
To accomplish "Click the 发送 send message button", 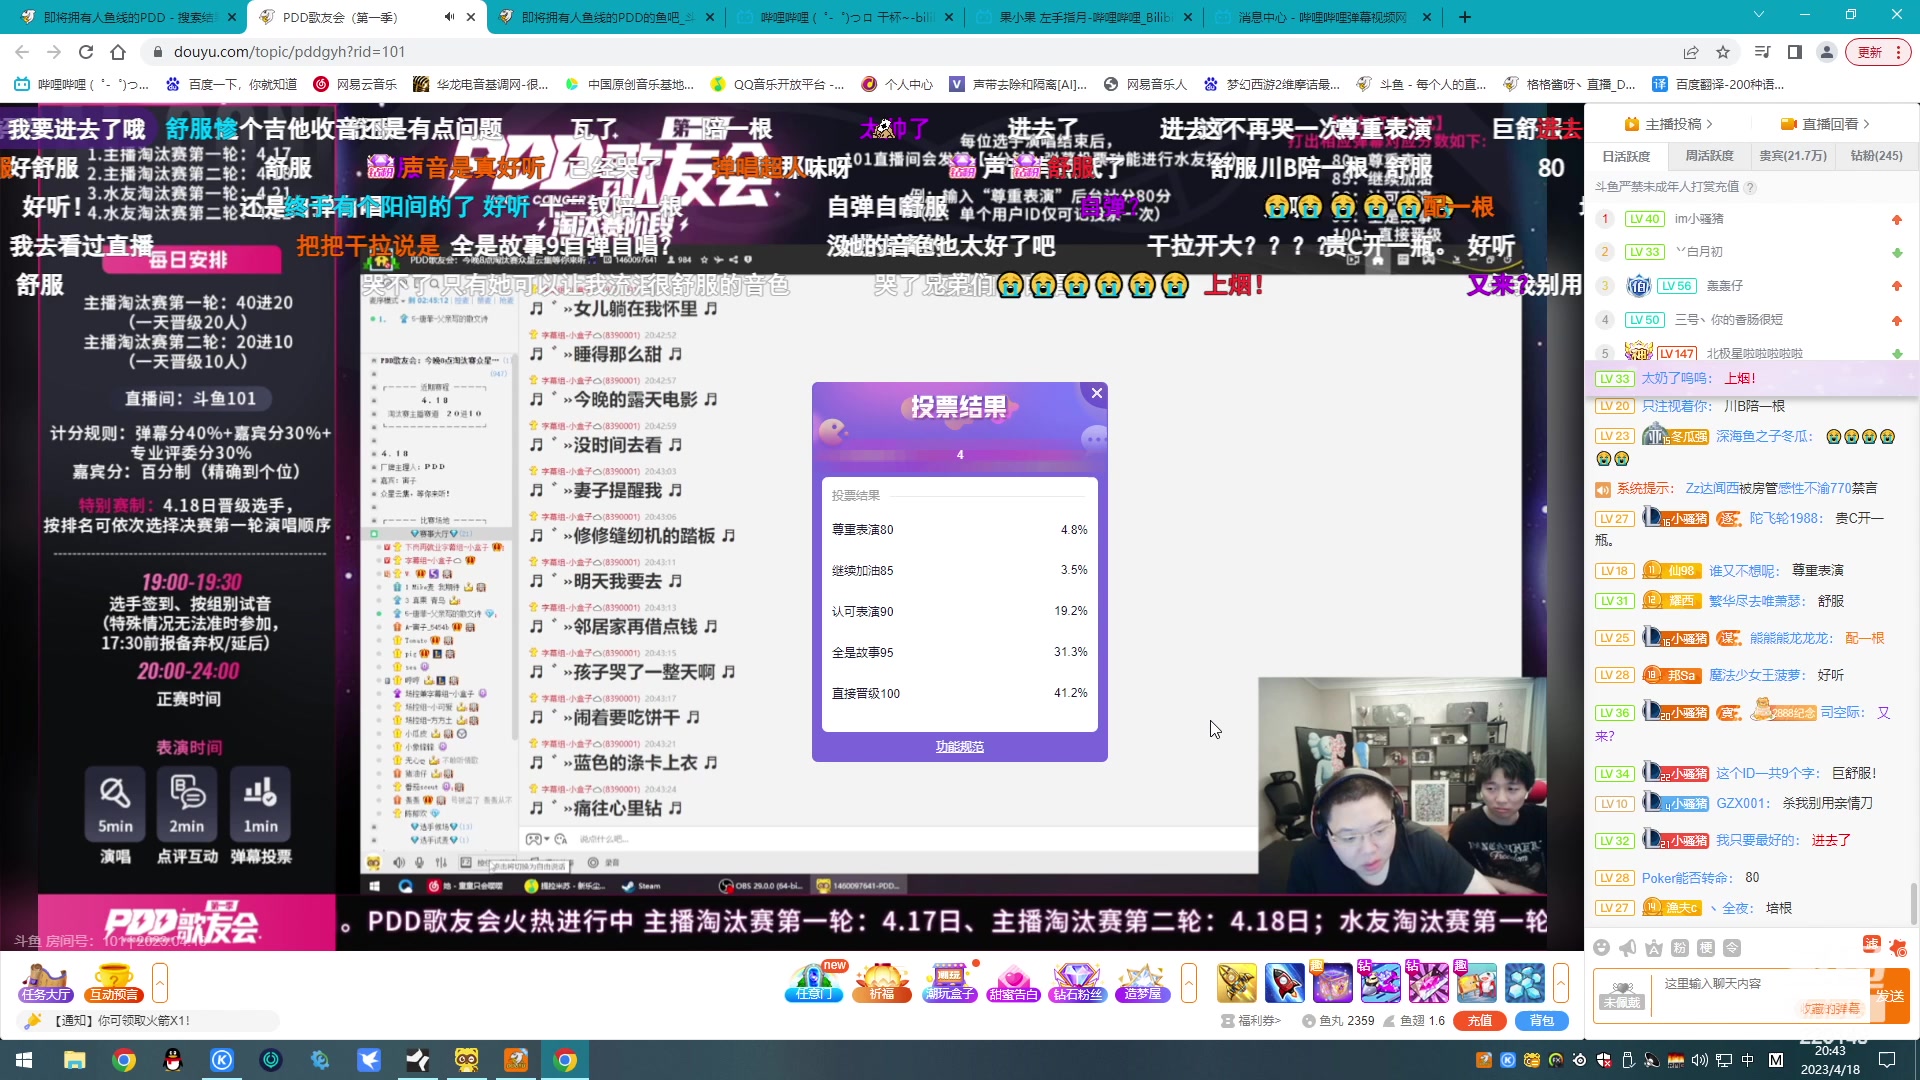I will click(1890, 995).
